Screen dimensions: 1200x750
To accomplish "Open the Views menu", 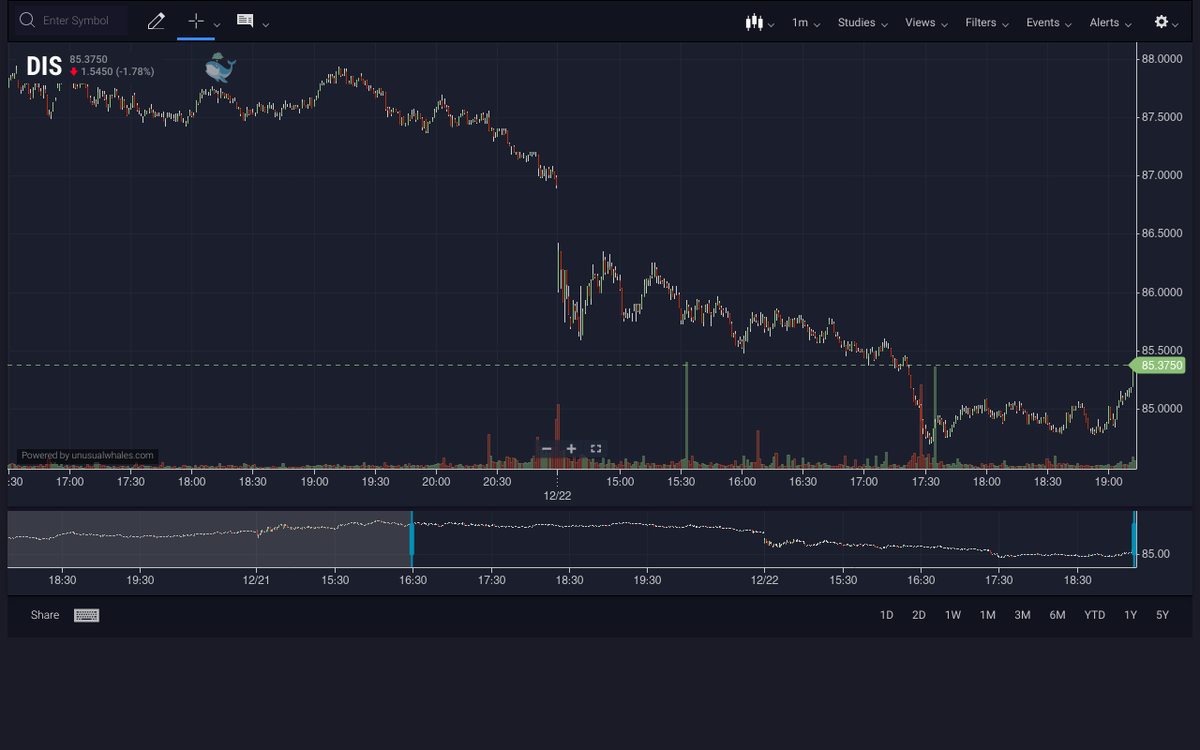I will pyautogui.click(x=920, y=20).
